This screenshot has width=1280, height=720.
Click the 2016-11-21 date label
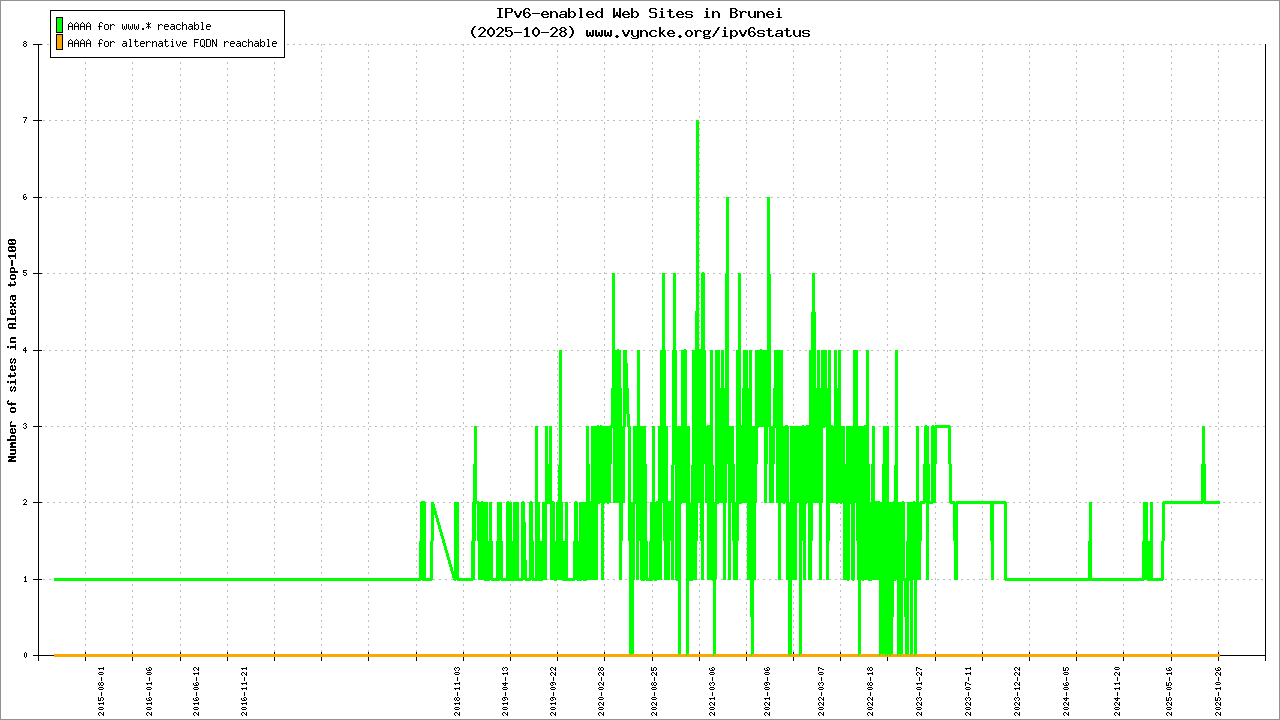point(245,691)
